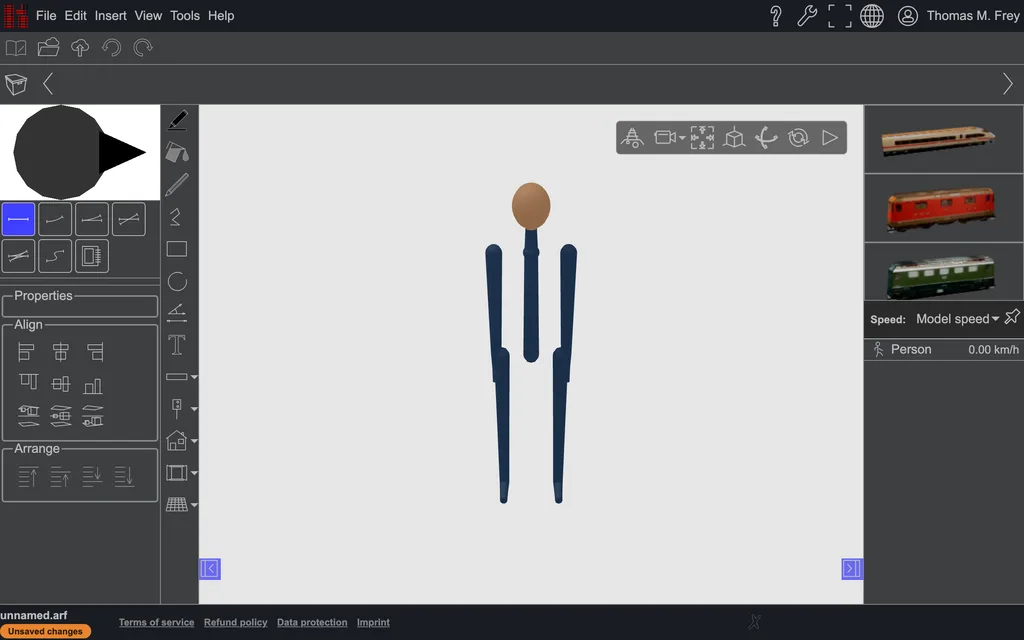Open the Refund policy link
The image size is (1024, 640).
pos(236,622)
